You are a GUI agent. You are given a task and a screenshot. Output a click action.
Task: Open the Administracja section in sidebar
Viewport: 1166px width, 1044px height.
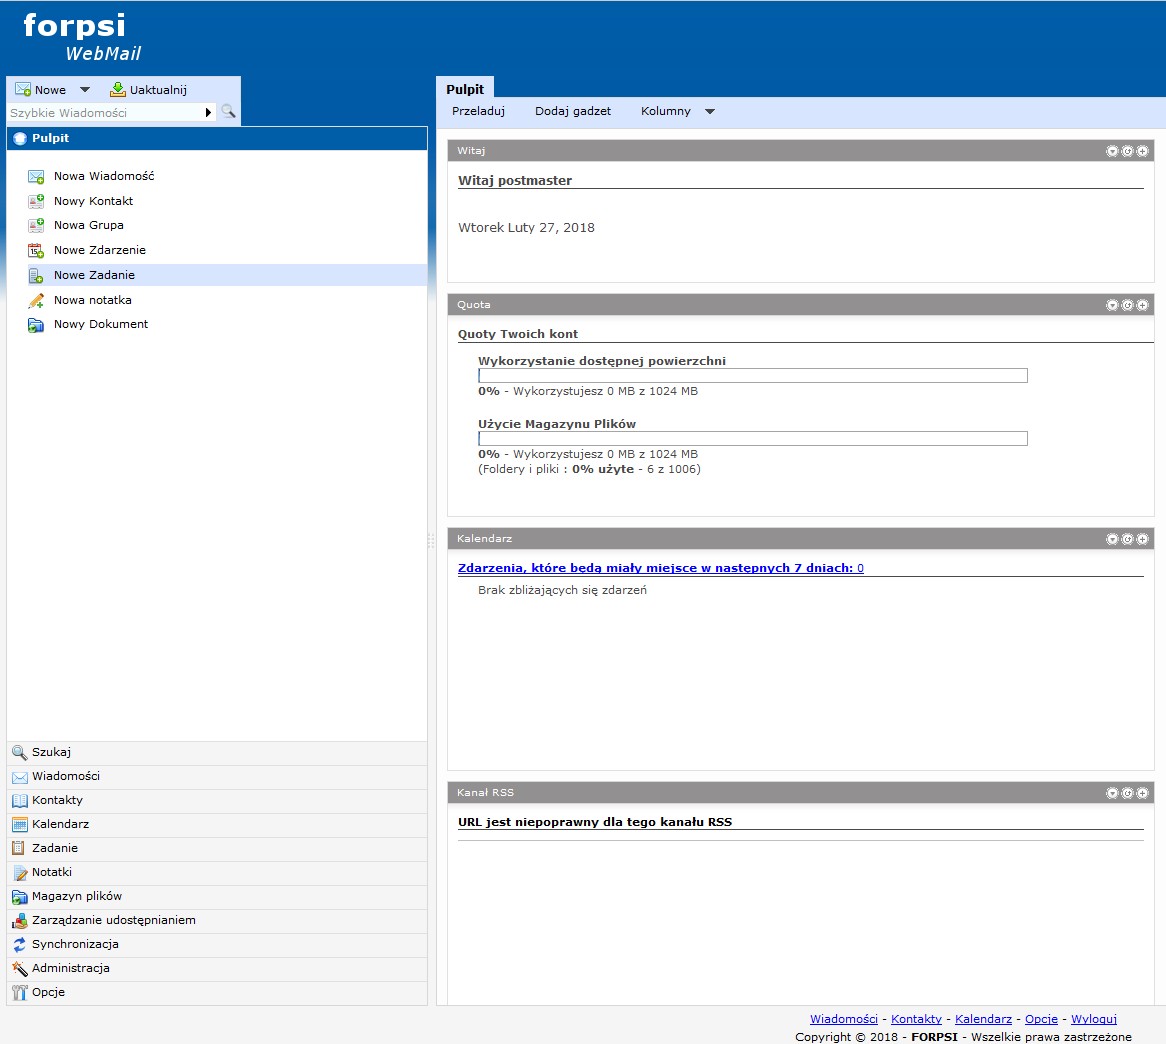pos(70,969)
